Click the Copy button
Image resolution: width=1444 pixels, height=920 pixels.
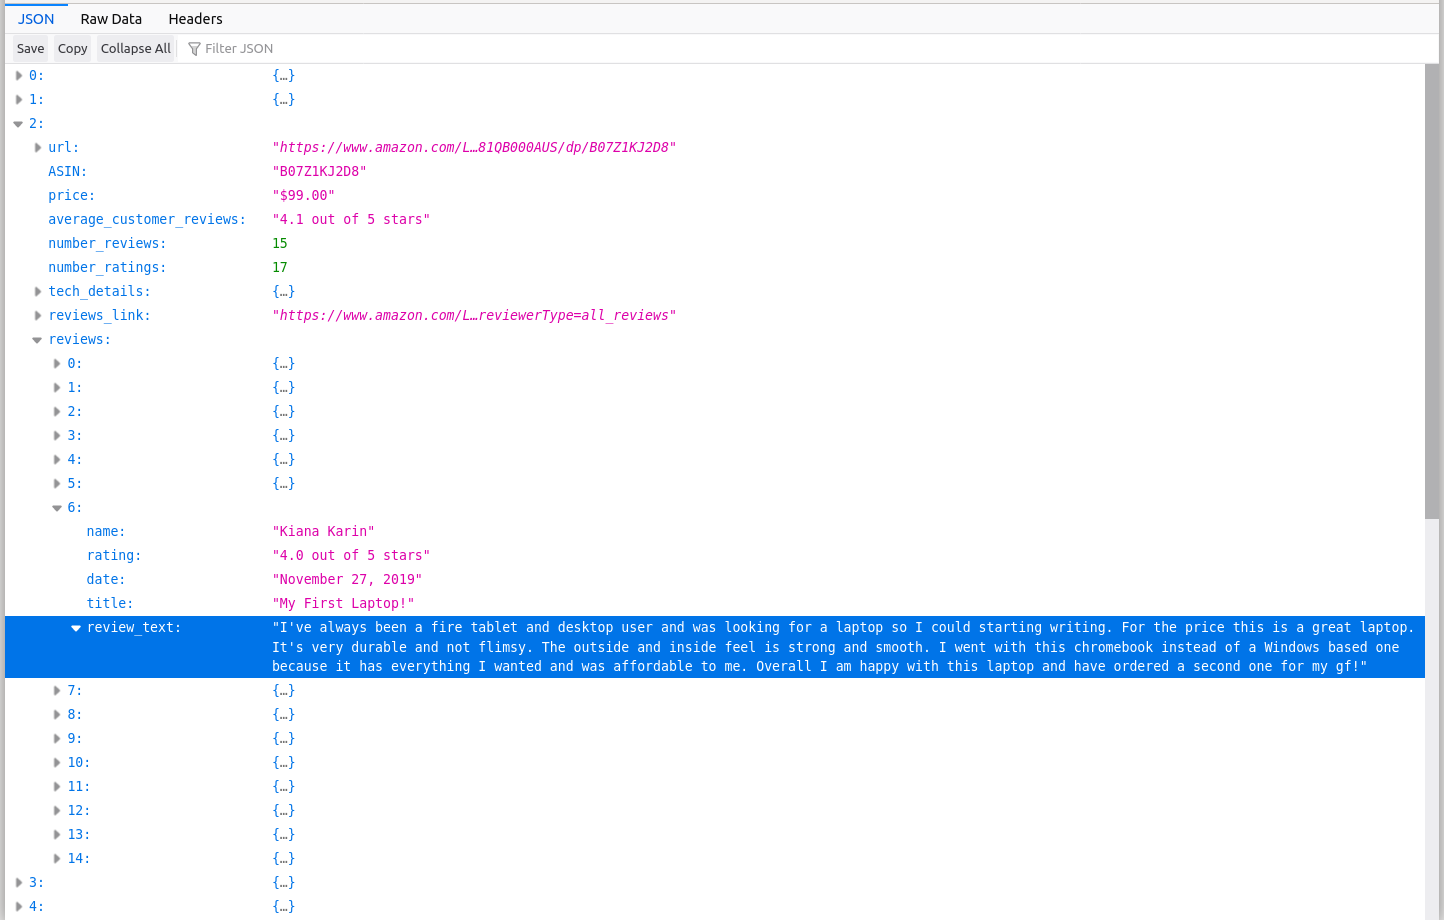point(72,48)
